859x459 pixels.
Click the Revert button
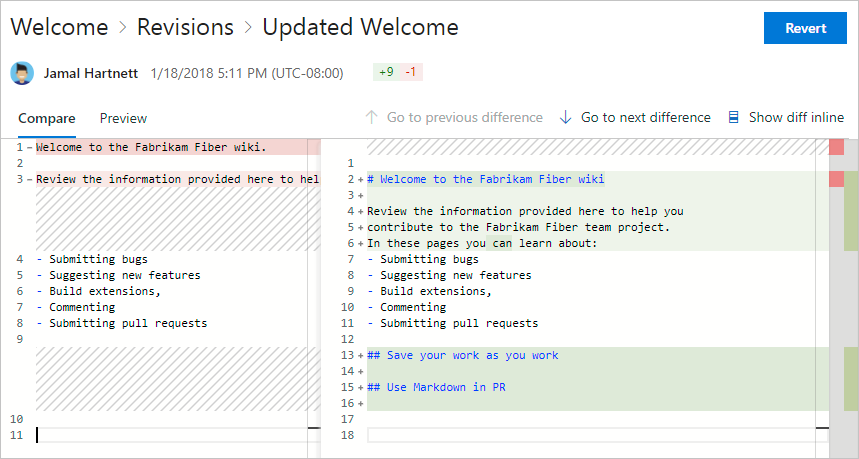pos(805,28)
